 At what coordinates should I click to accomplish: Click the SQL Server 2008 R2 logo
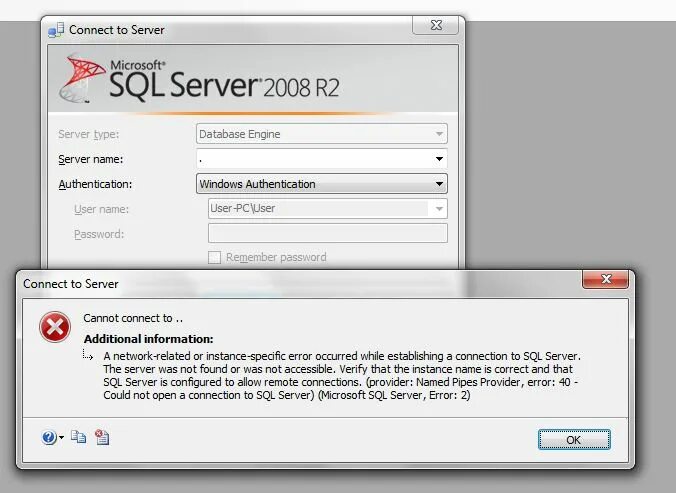(x=199, y=79)
